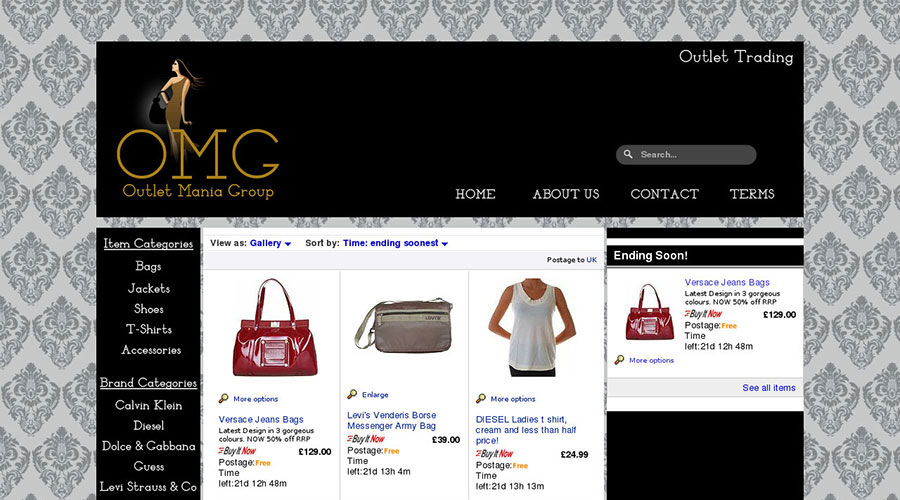Click Buy It Now icon for DIESEL shirt
The image size is (900, 500).
click(x=494, y=454)
